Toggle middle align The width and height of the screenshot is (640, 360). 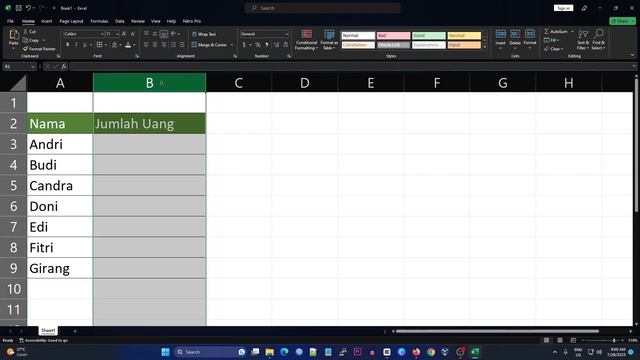pos(155,33)
